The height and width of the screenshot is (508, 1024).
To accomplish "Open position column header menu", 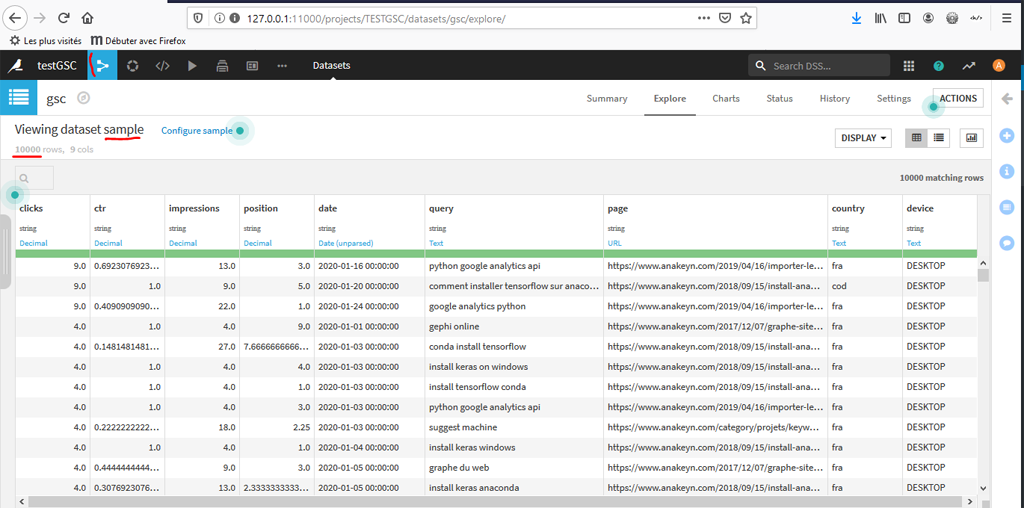I will [x=261, y=208].
